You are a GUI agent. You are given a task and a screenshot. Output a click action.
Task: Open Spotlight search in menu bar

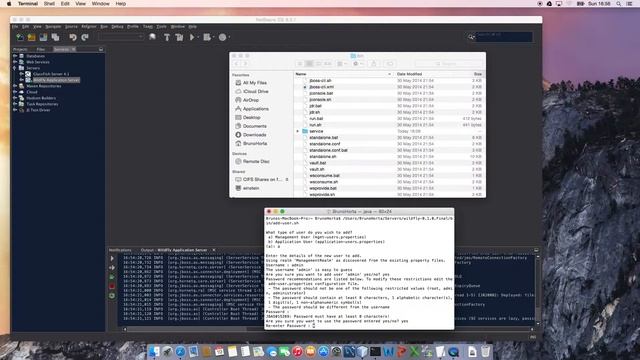click(618, 4)
